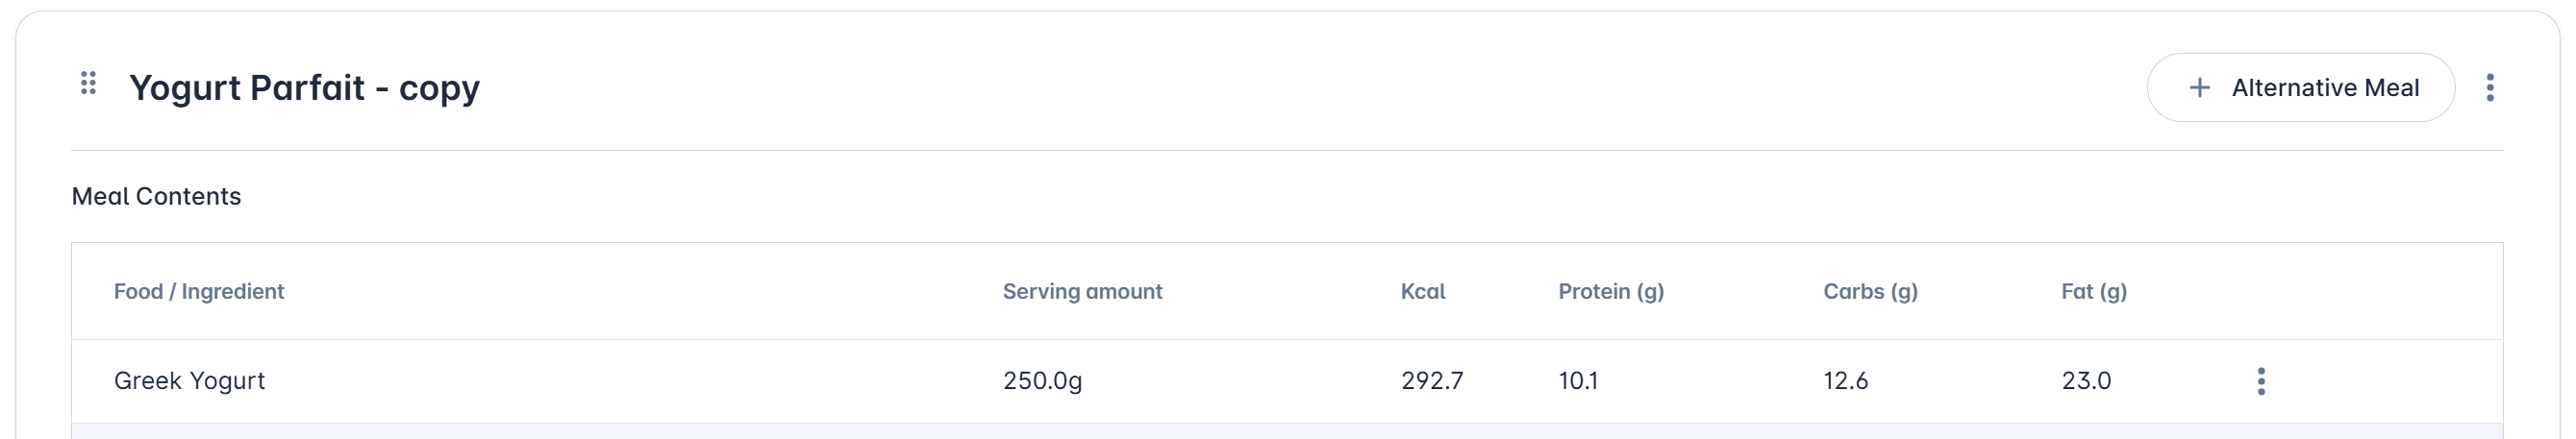Image resolution: width=2576 pixels, height=439 pixels.
Task: Select the Greek Yogurt ingredient name
Action: 189,381
